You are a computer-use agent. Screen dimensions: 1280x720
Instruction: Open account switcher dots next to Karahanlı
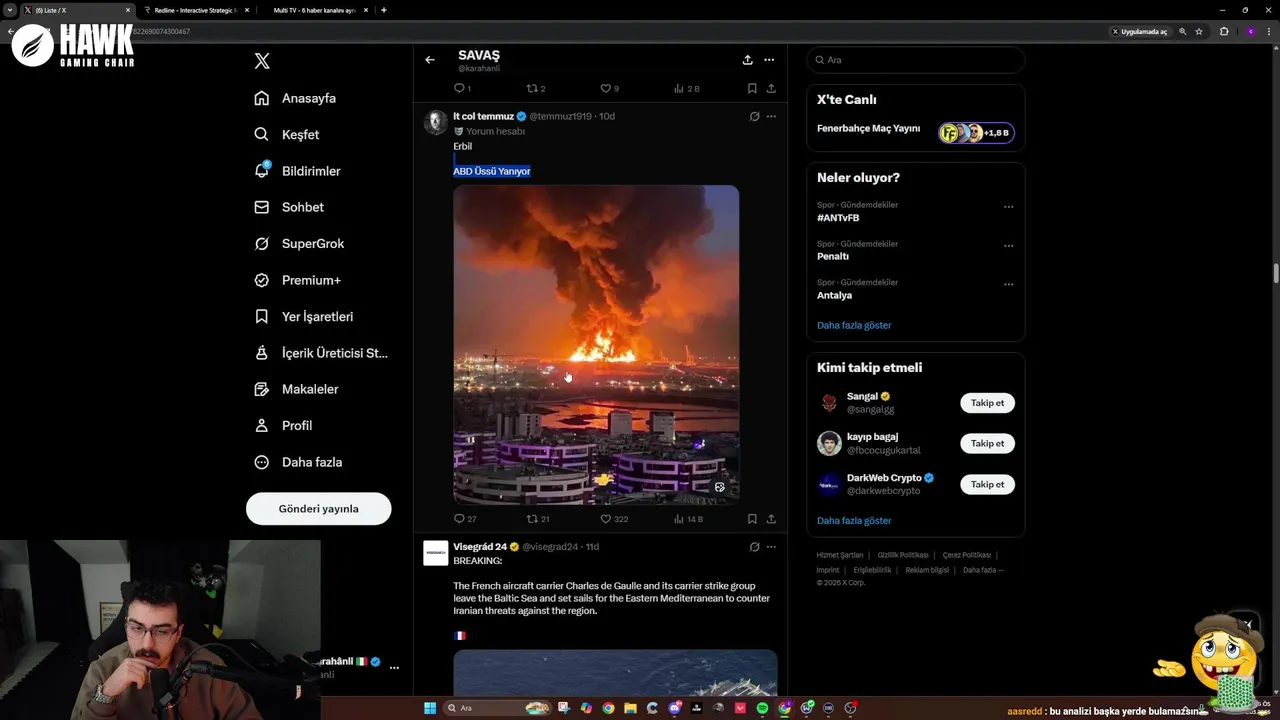pyautogui.click(x=394, y=667)
